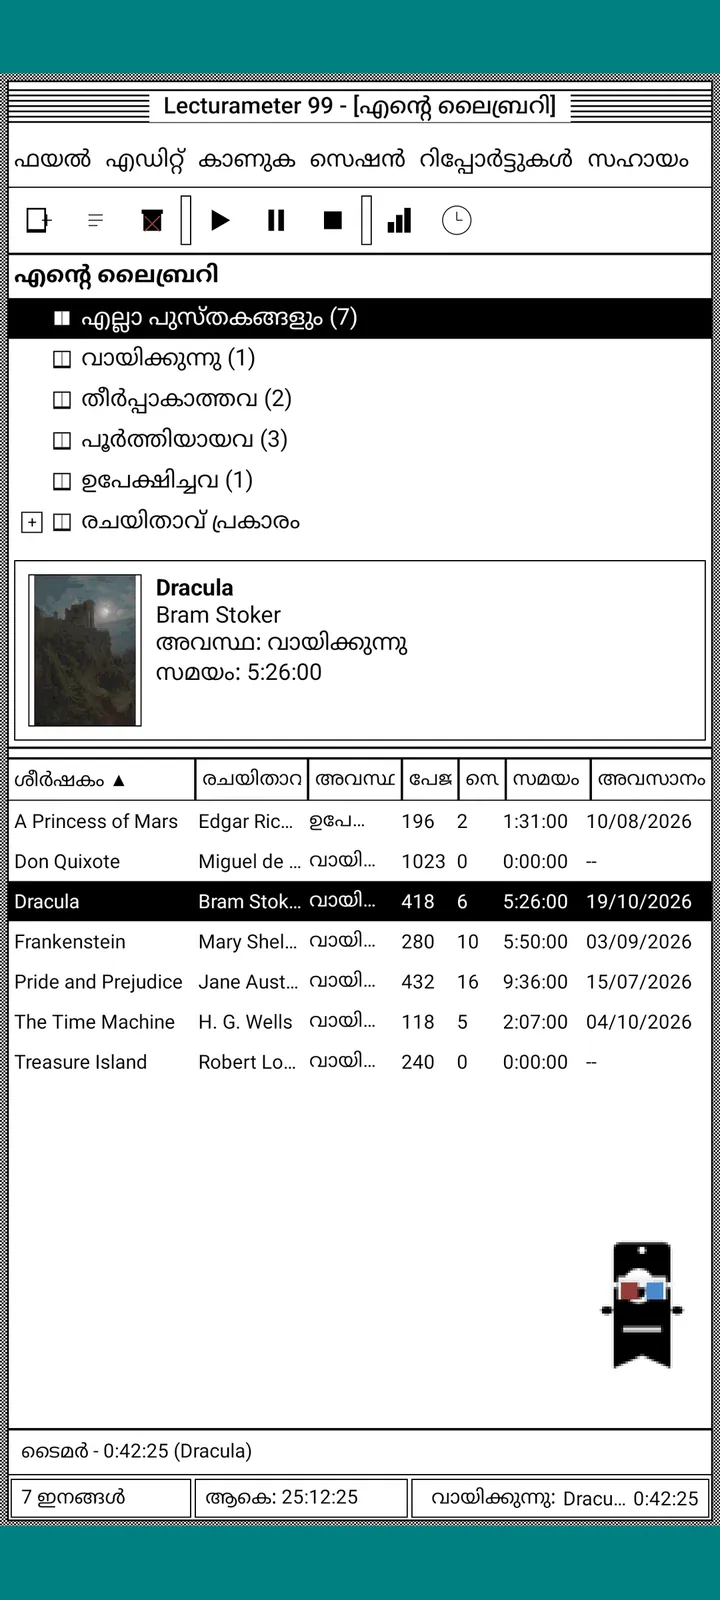Sort by ശീർഷകം column header
The image size is (720, 1600).
101,780
